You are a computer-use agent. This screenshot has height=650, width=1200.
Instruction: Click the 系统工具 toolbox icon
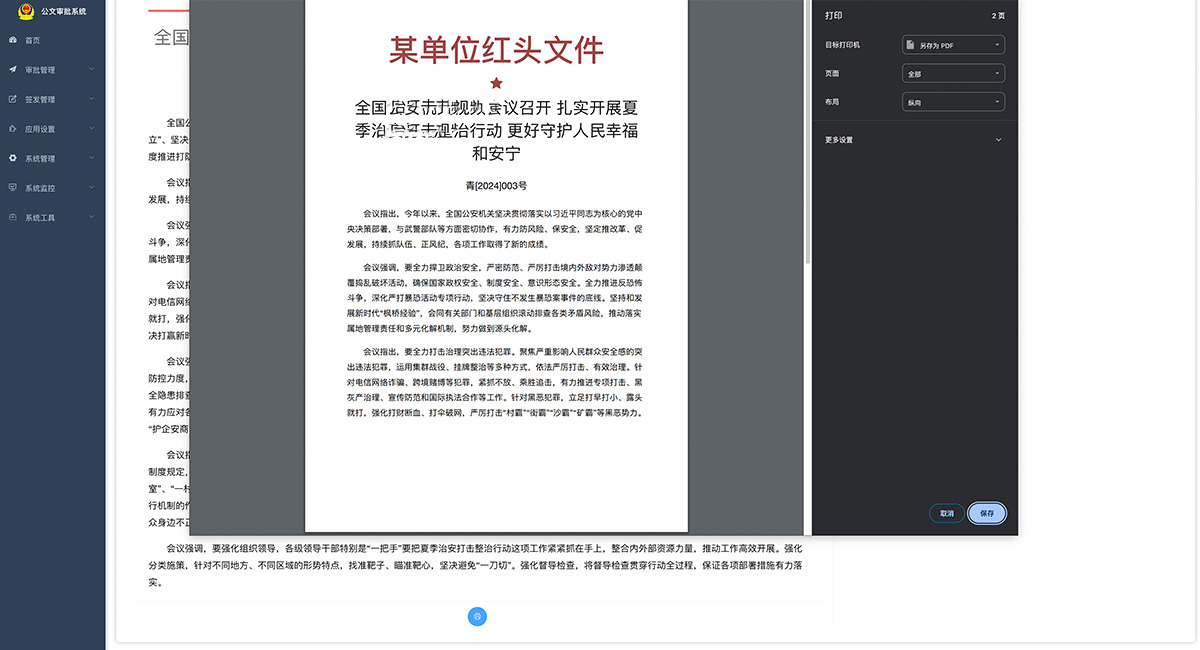point(13,217)
